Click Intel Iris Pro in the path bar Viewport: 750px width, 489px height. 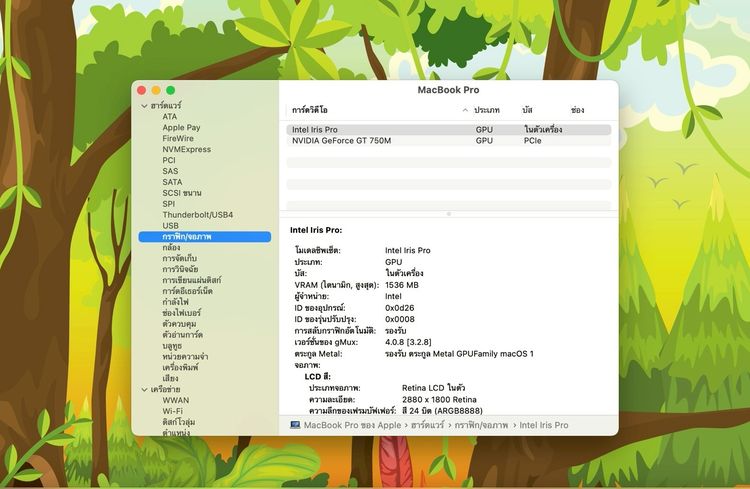pyautogui.click(x=544, y=425)
